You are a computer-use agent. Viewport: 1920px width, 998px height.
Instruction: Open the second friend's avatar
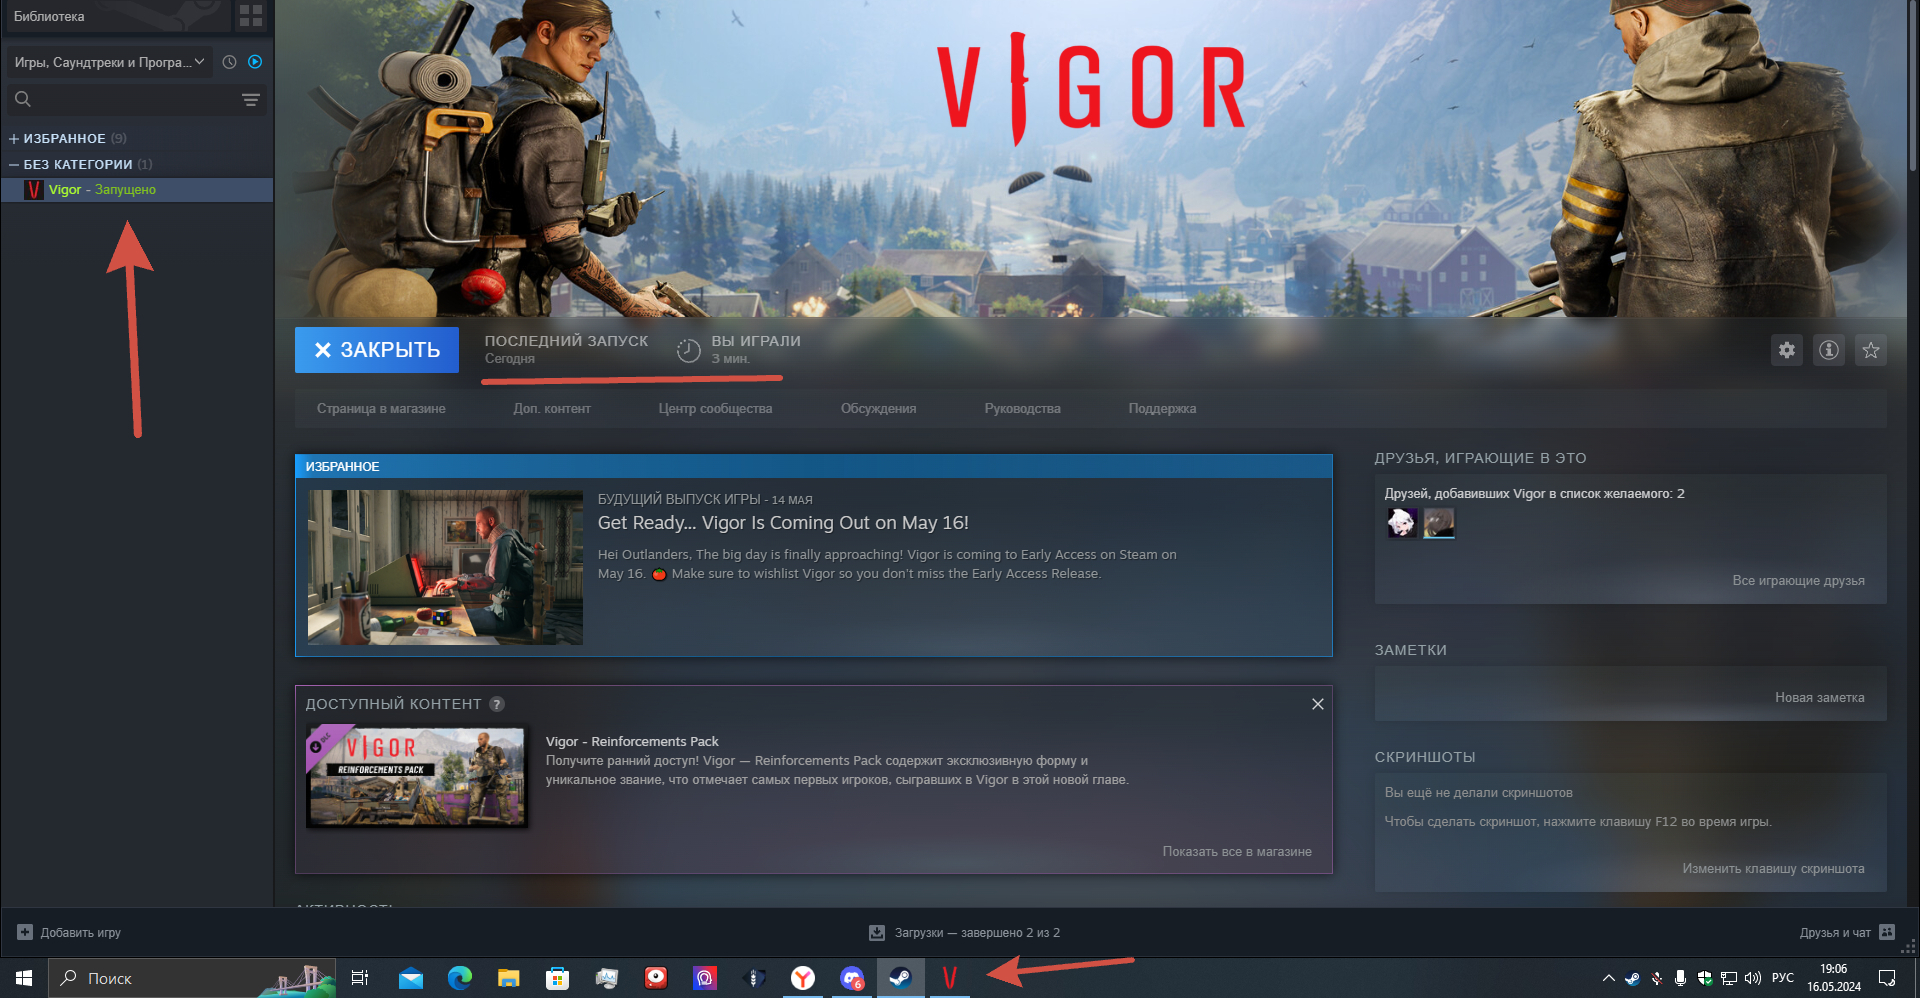[1439, 522]
